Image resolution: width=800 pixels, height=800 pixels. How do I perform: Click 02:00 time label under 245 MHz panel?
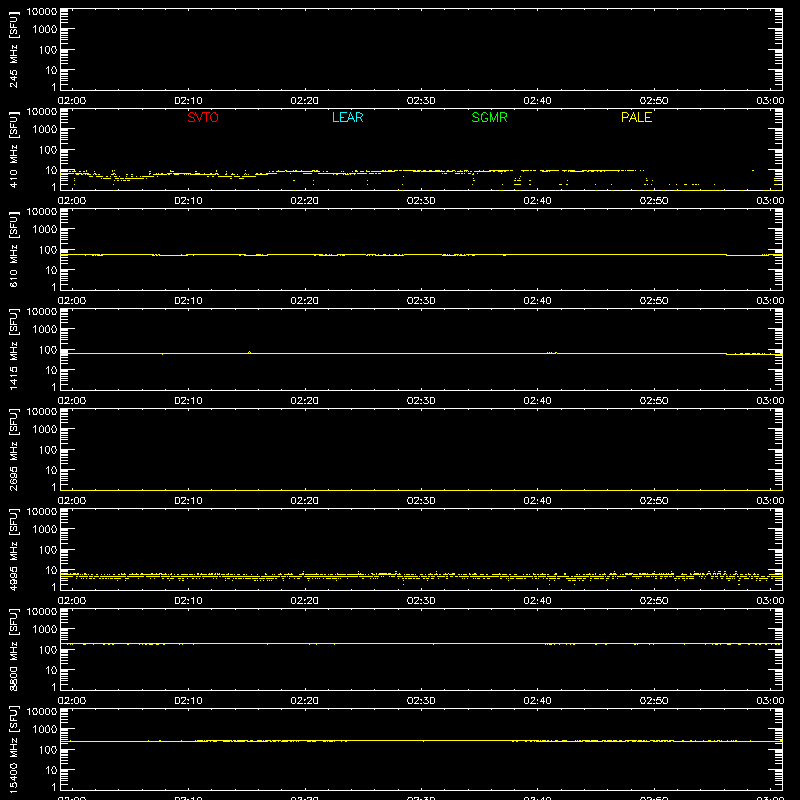coord(72,101)
